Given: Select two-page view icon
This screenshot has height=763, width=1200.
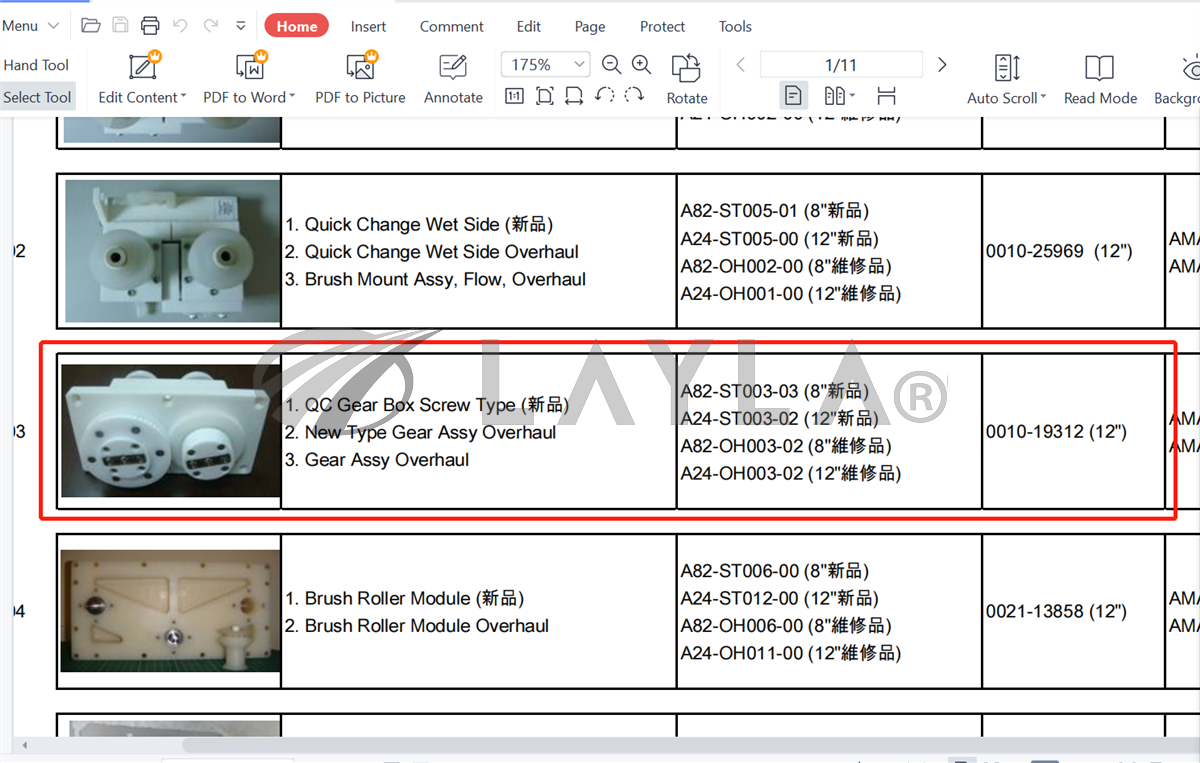Looking at the screenshot, I should pos(835,96).
